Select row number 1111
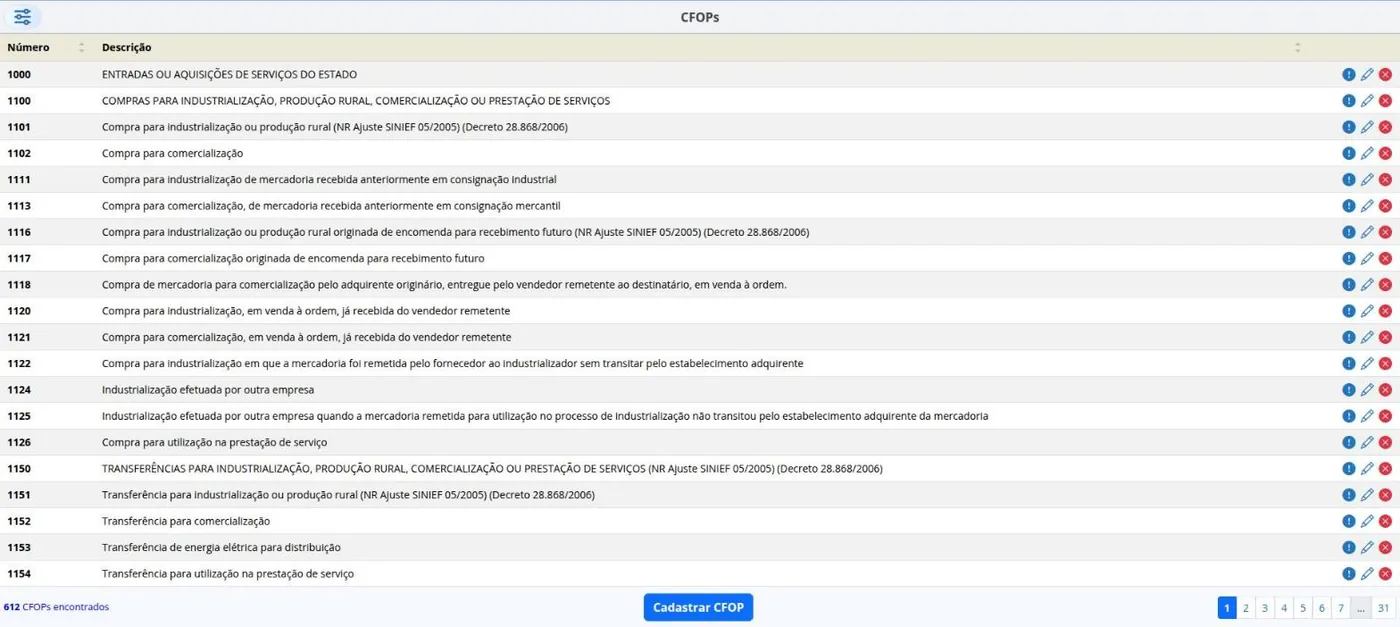This screenshot has height=627, width=1400. tap(19, 180)
